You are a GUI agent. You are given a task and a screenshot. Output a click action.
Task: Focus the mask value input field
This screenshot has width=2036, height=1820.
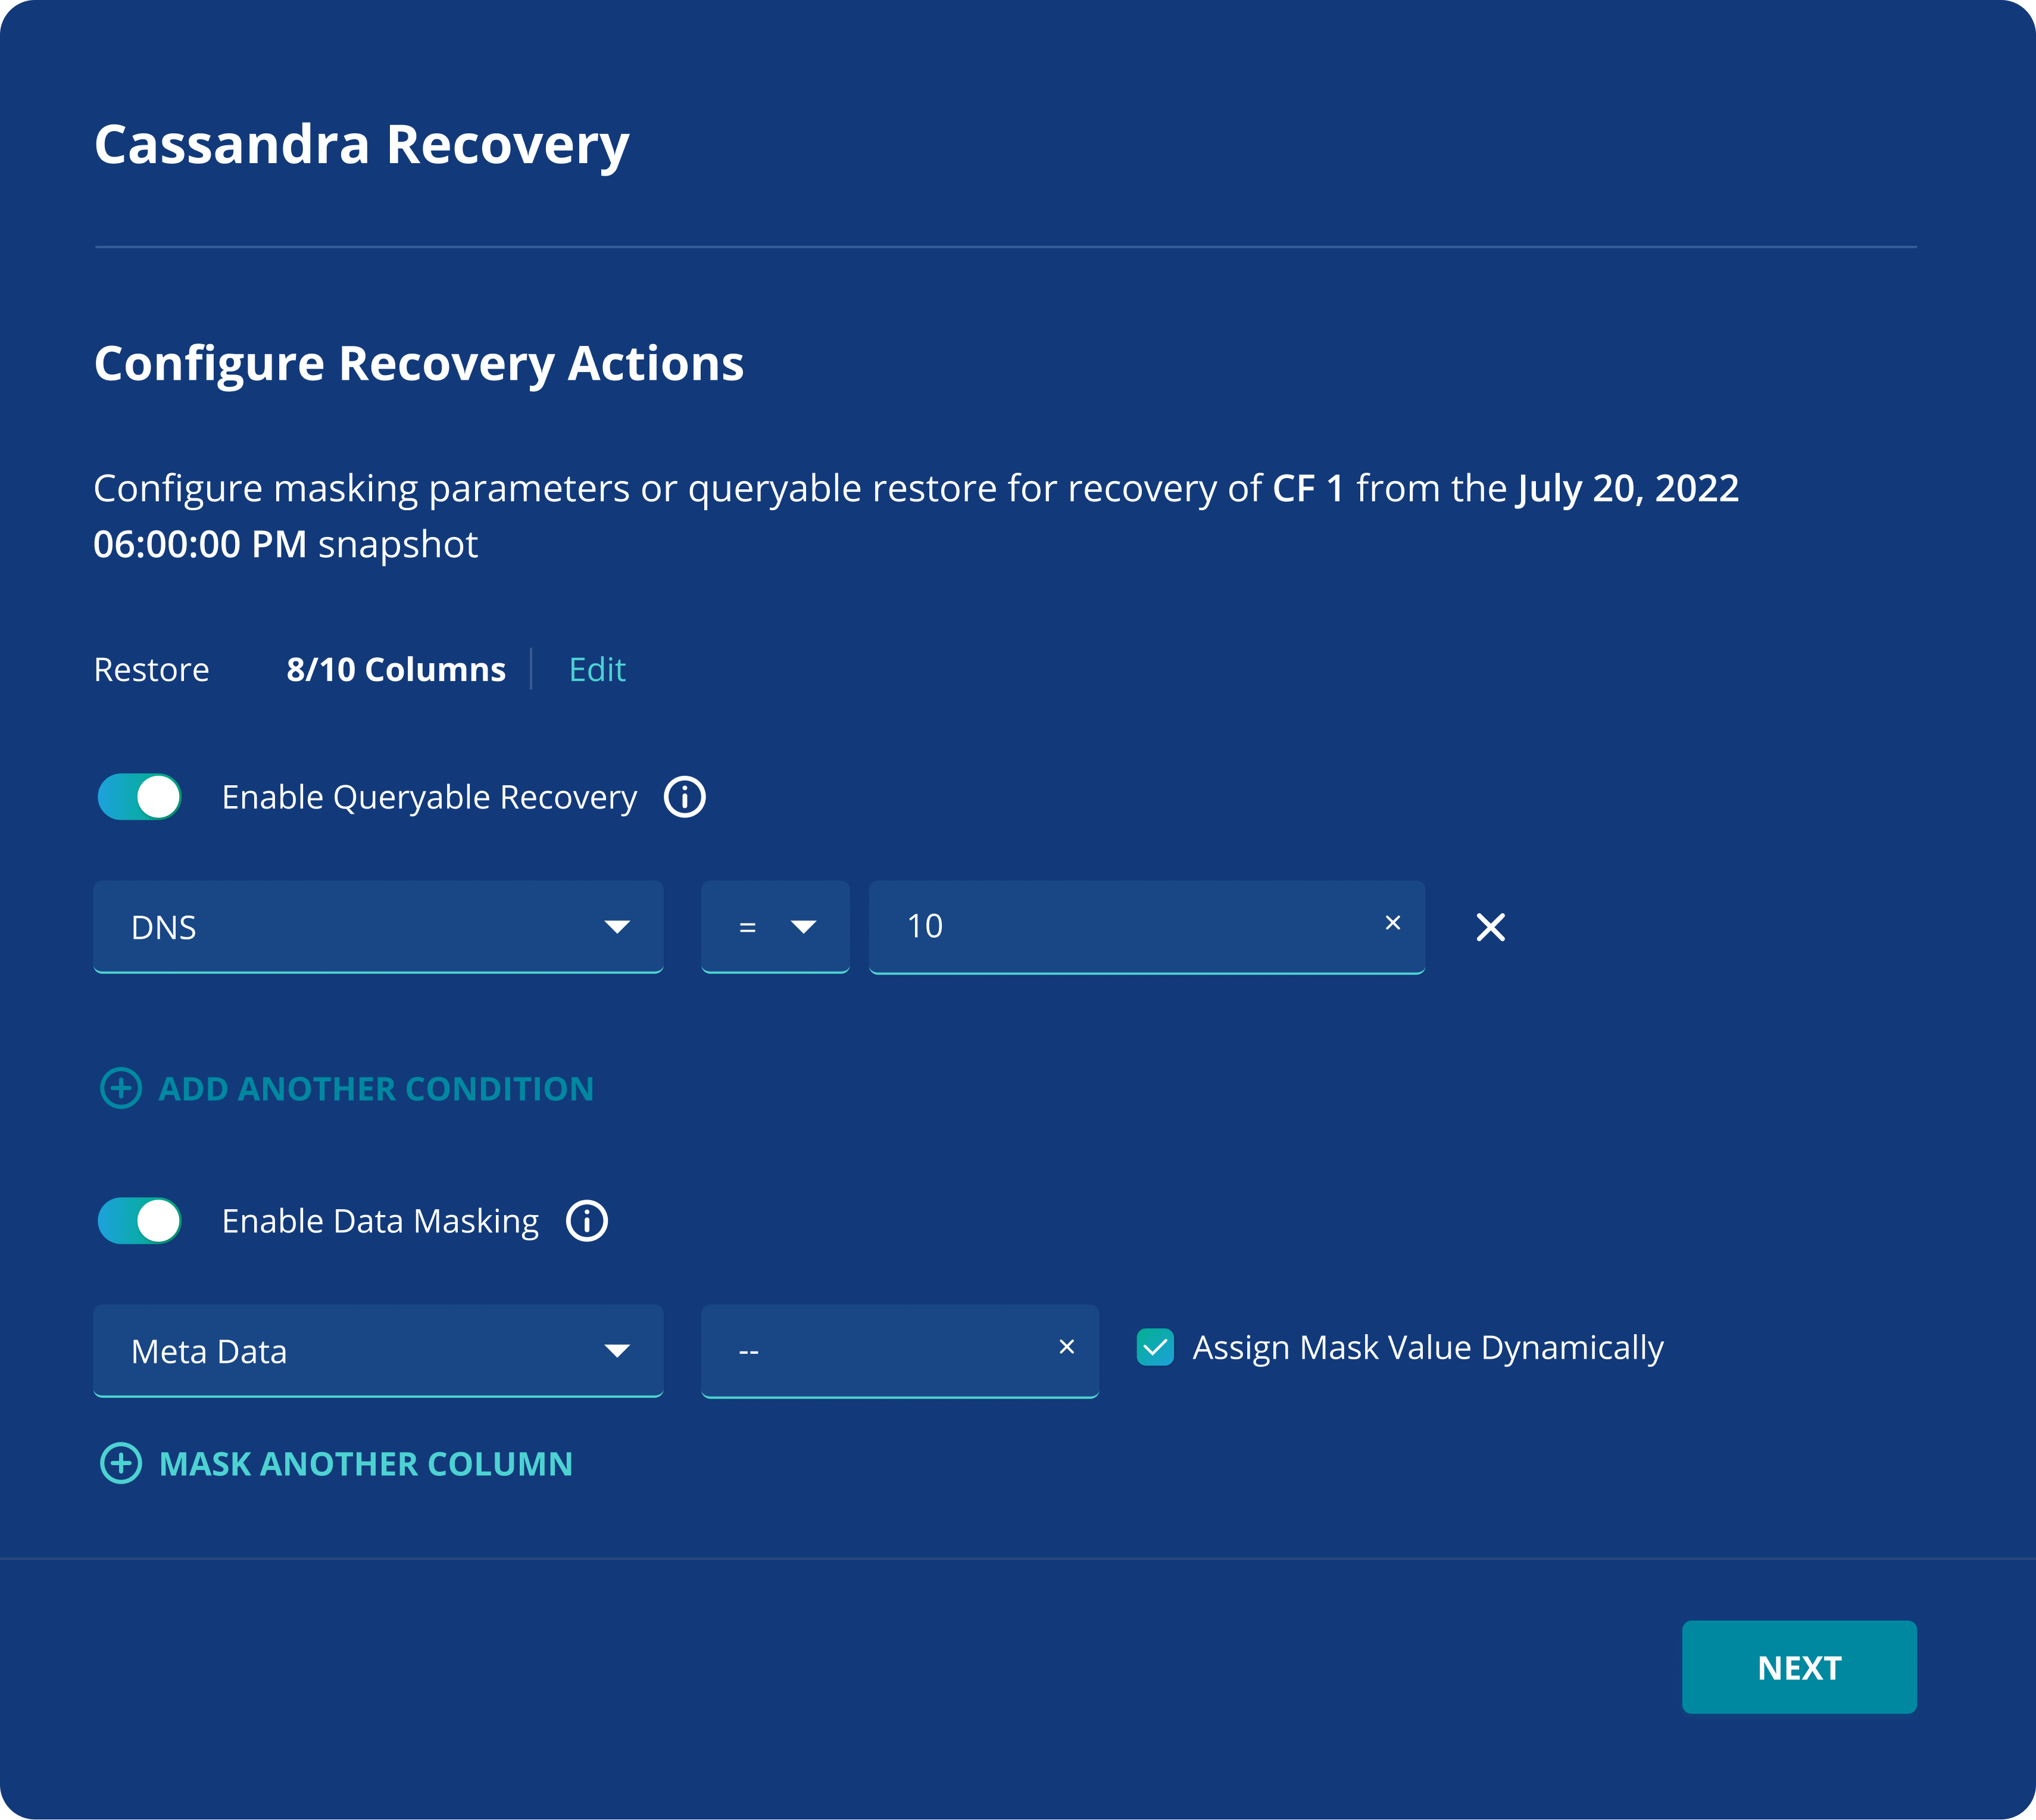(900, 1351)
